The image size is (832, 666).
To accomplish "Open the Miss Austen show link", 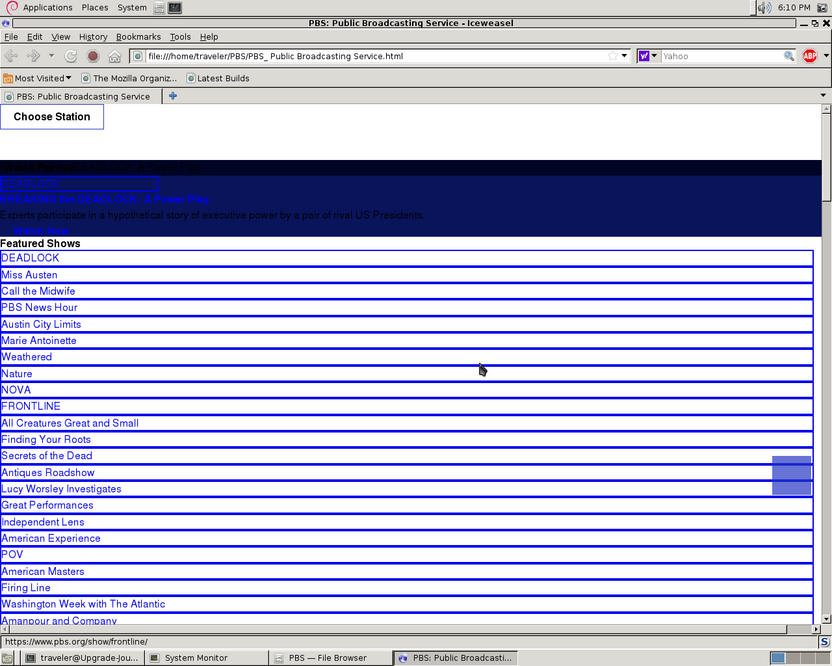I will (406, 275).
